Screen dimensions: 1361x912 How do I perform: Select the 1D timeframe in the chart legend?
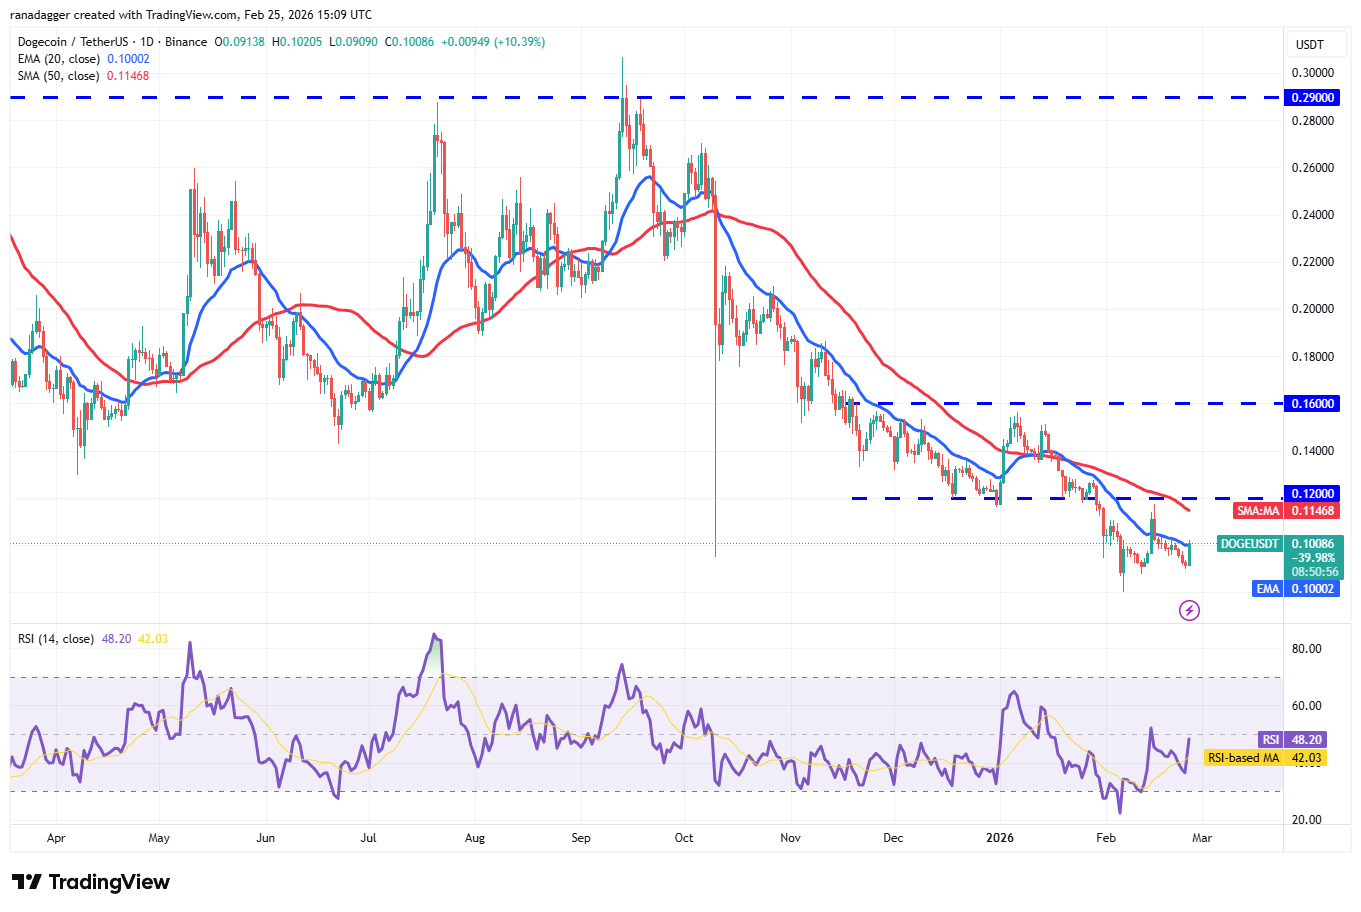pyautogui.click(x=150, y=43)
